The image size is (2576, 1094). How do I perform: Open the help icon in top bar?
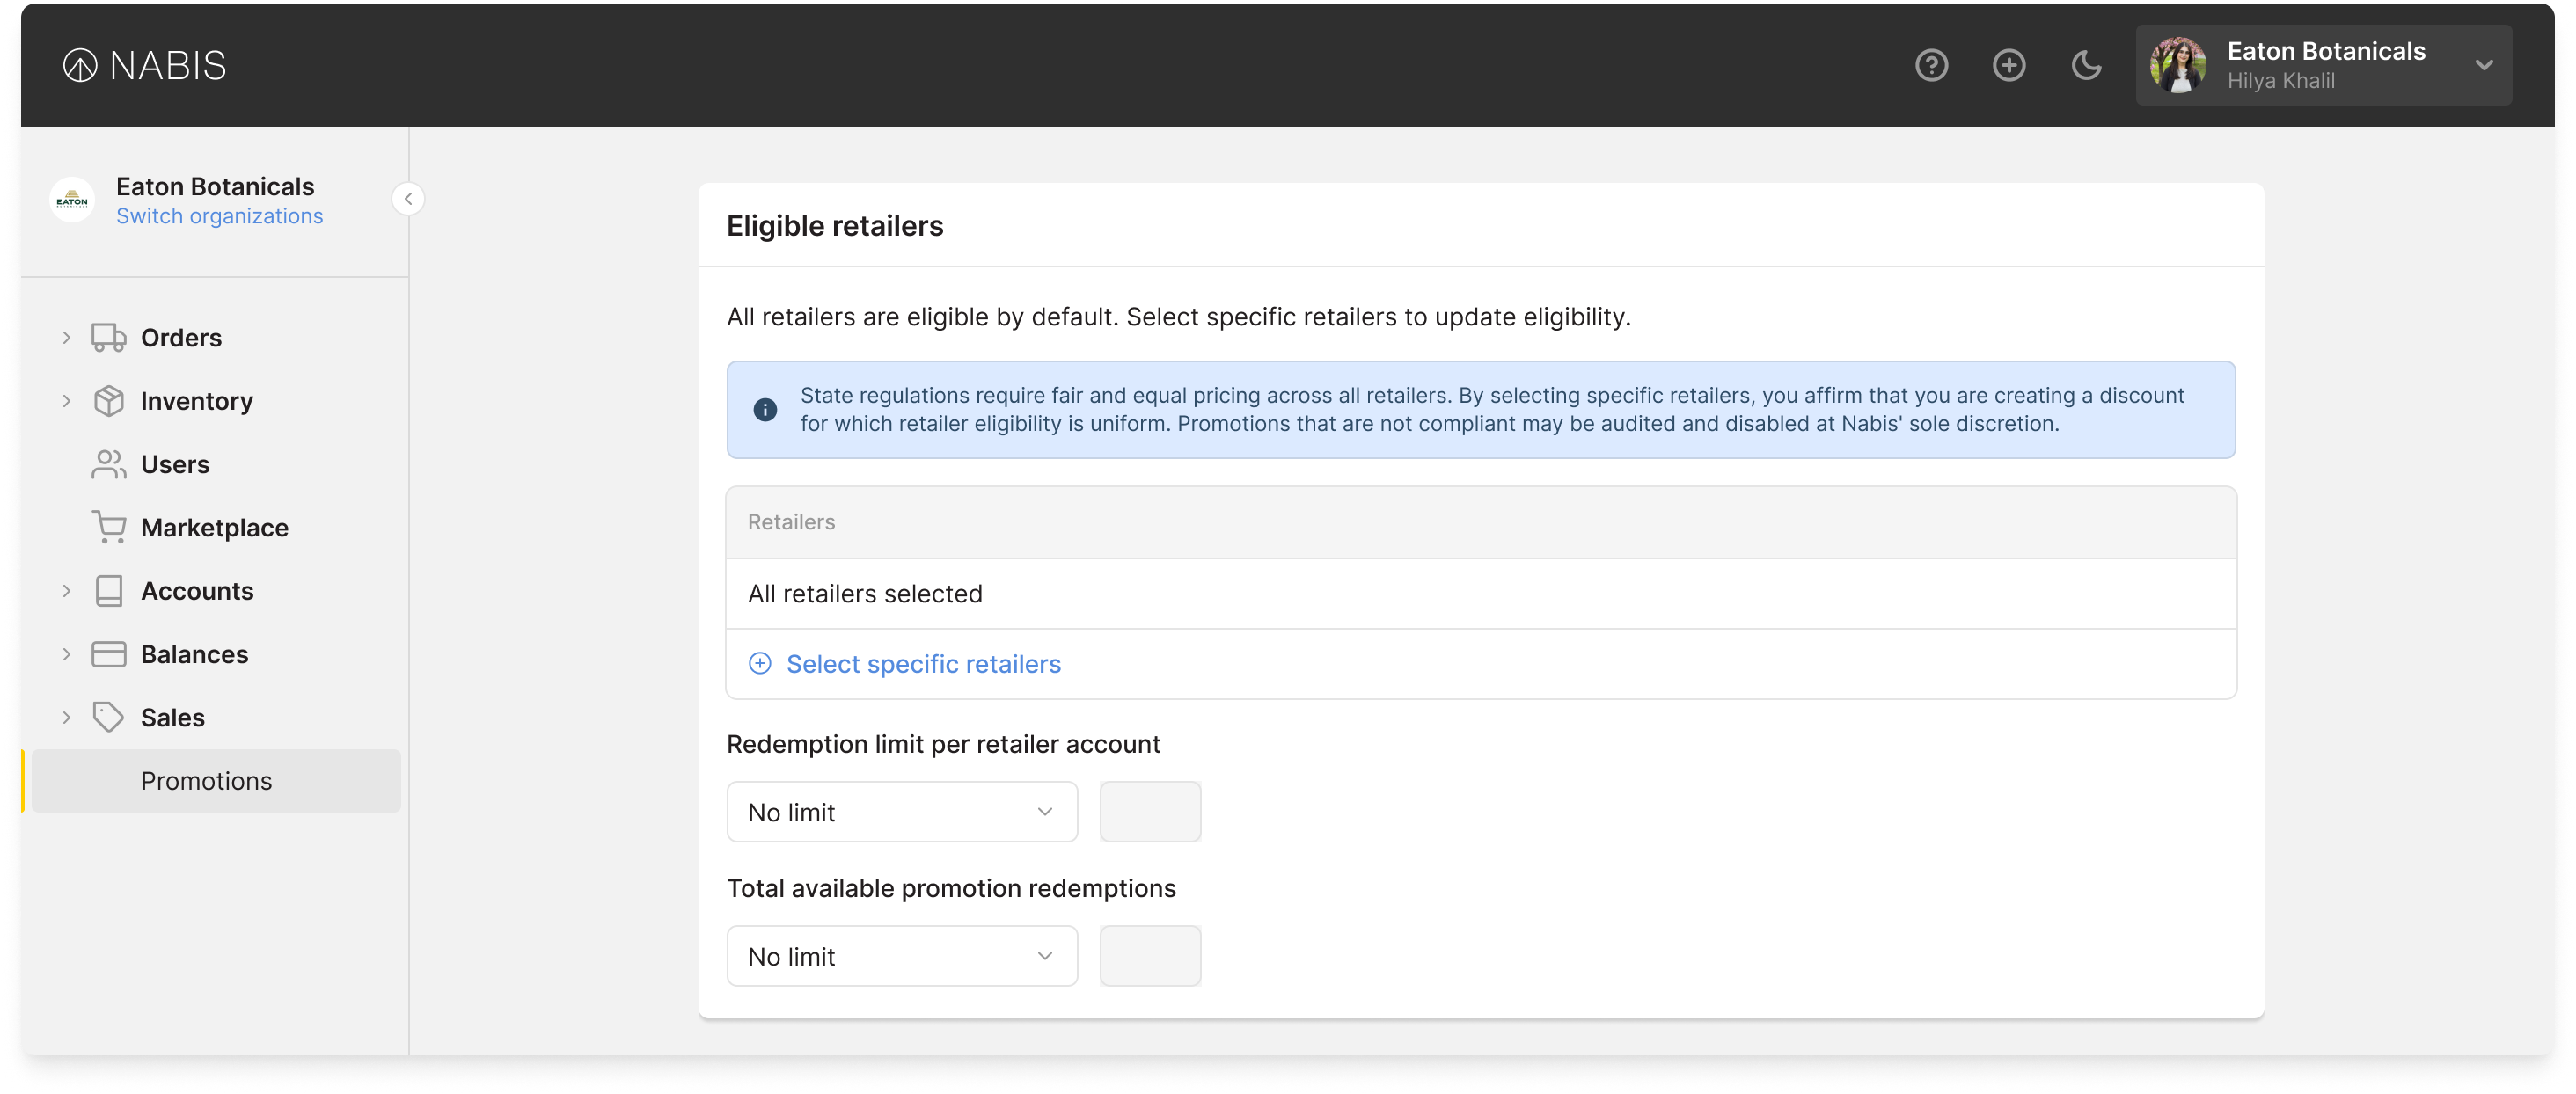pos(1931,65)
